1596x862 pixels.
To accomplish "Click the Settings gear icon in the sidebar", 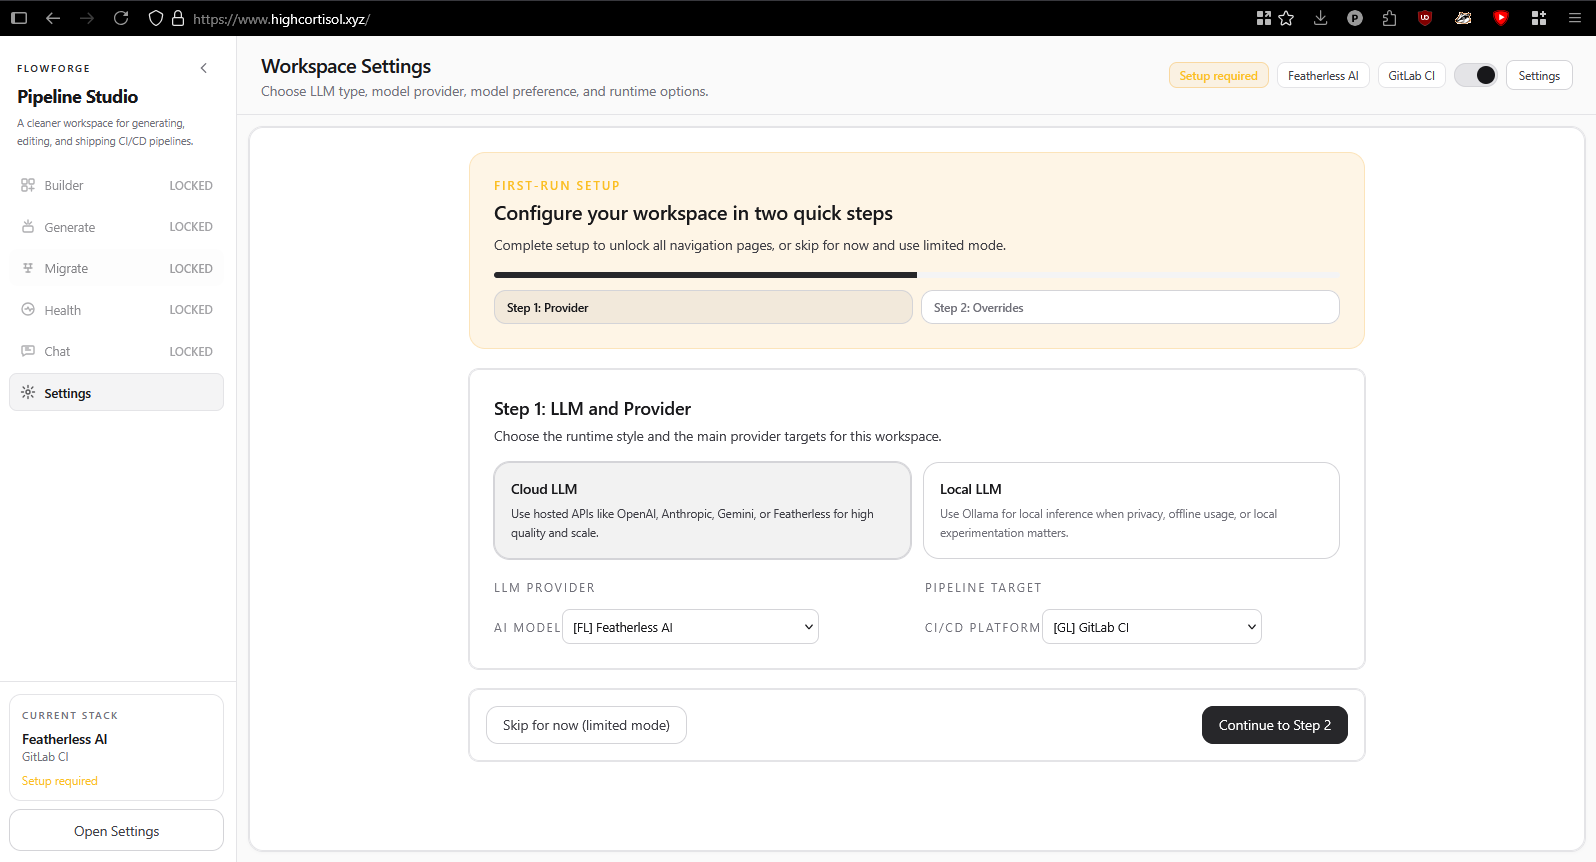I will click(x=28, y=393).
